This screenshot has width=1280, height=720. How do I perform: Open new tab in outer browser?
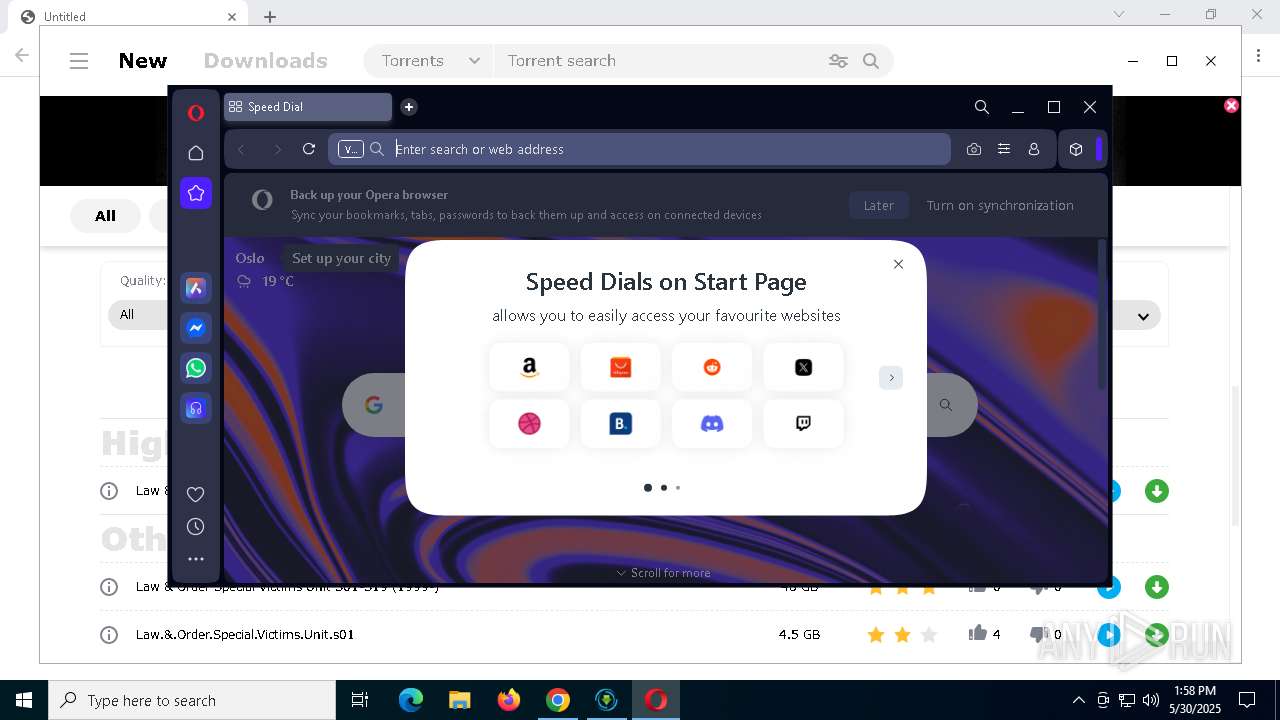pyautogui.click(x=270, y=16)
